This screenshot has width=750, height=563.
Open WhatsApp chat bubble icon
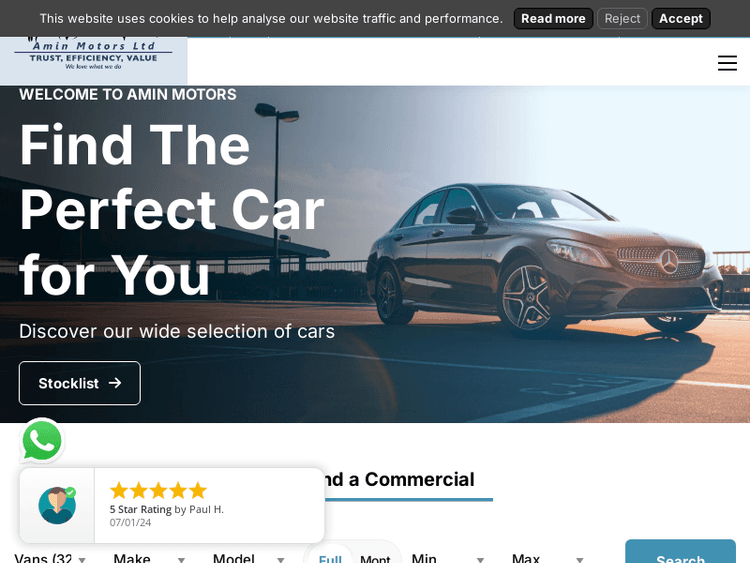pos(42,441)
